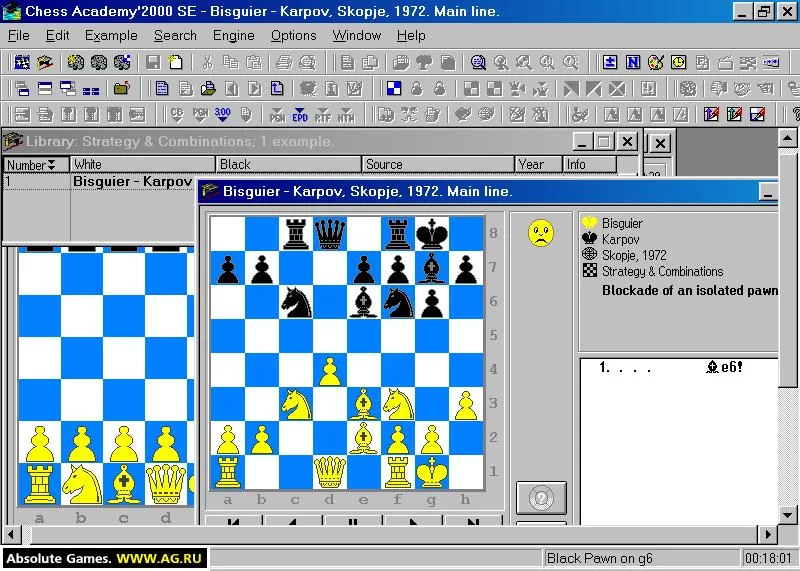Click the Black column header in Library
The width and height of the screenshot is (800, 571).
[x=288, y=164]
